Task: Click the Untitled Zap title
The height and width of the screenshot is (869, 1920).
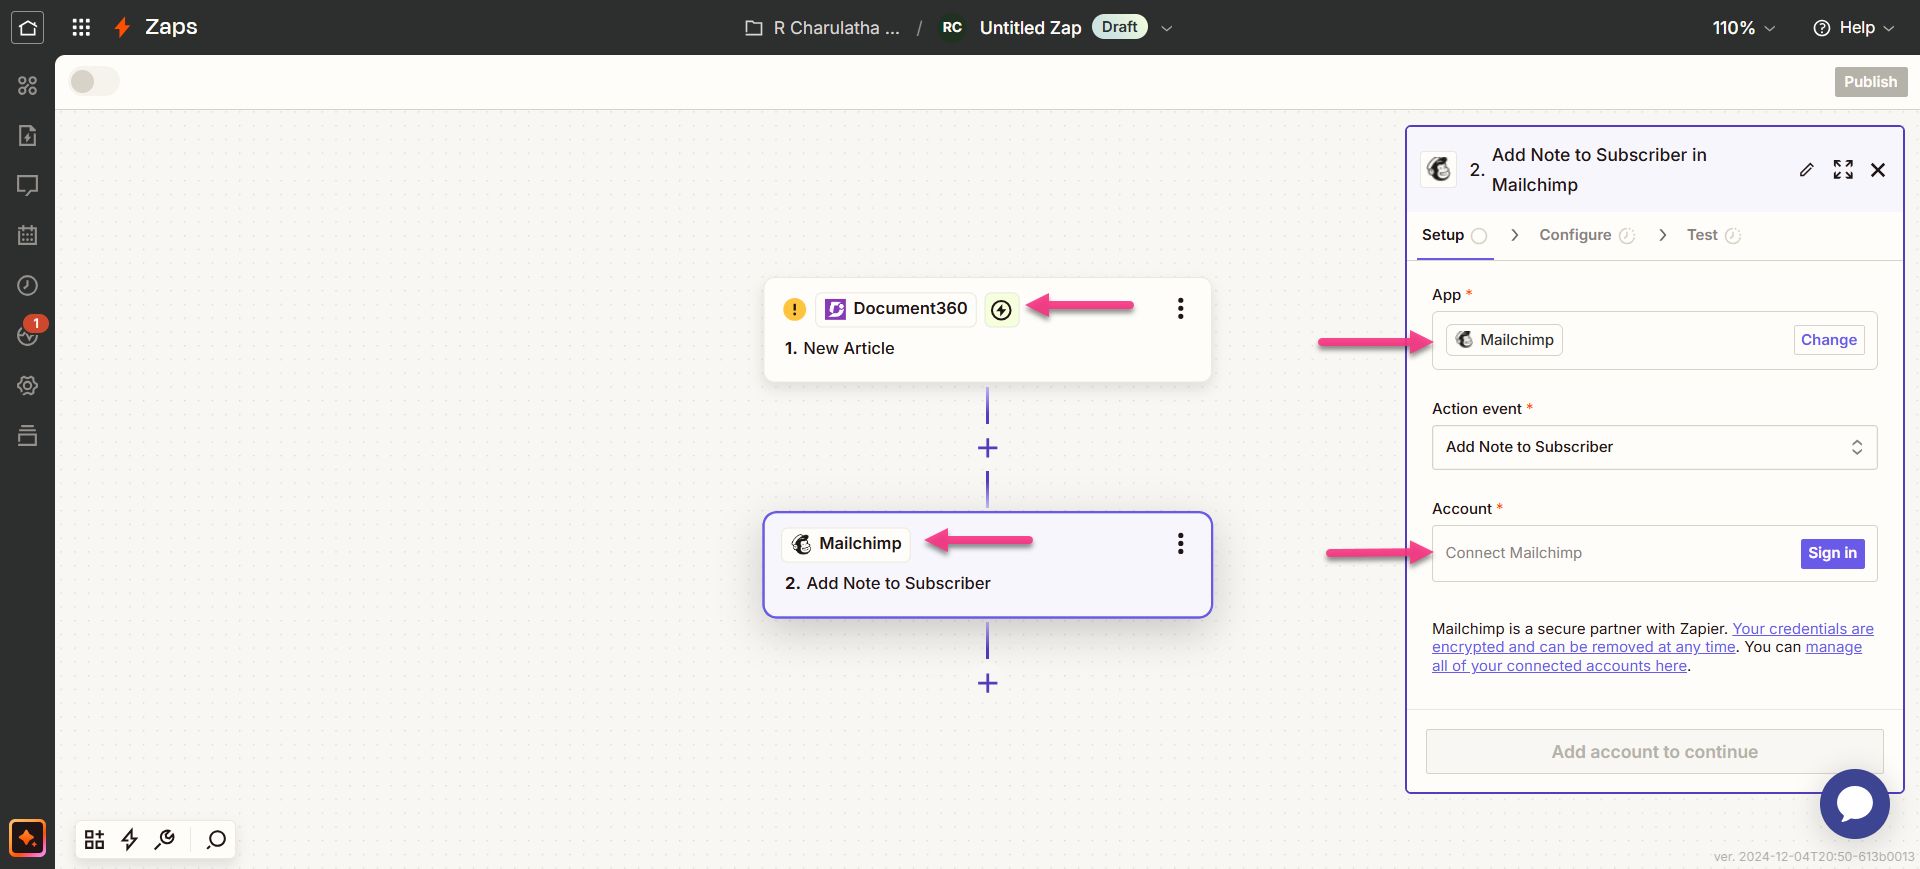Action: [1030, 28]
